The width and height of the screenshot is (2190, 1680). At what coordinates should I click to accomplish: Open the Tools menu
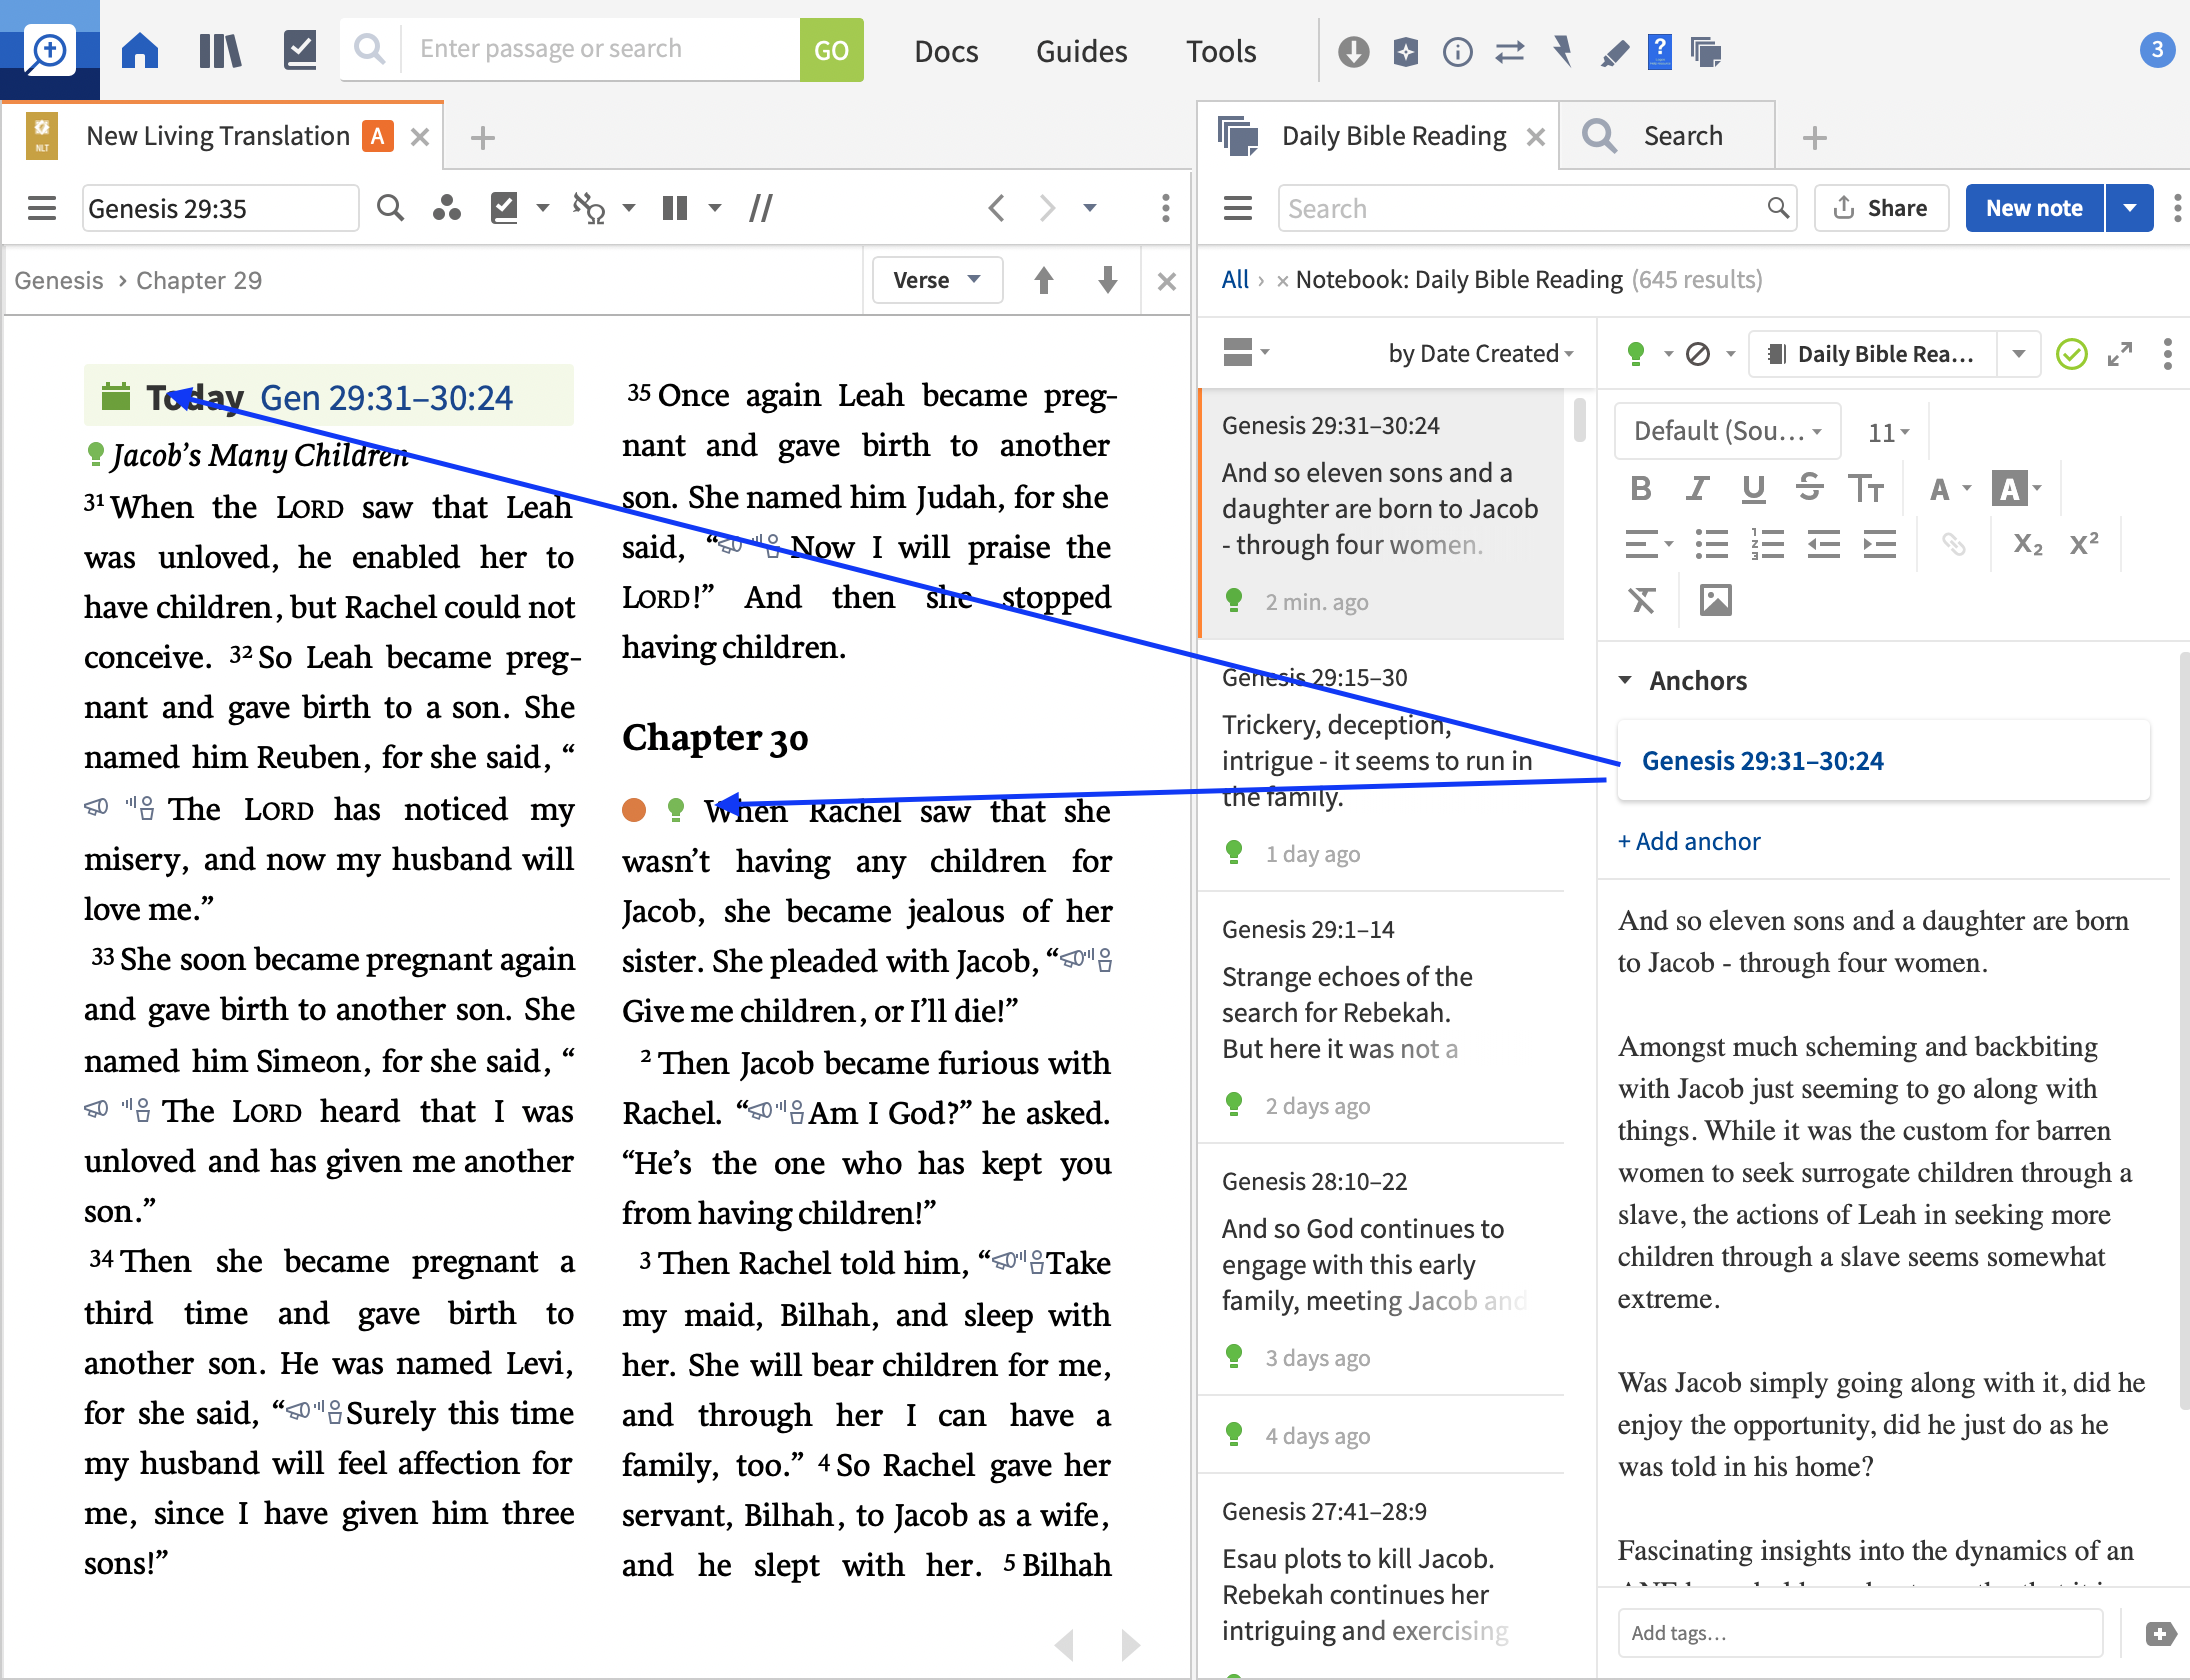[x=1221, y=51]
